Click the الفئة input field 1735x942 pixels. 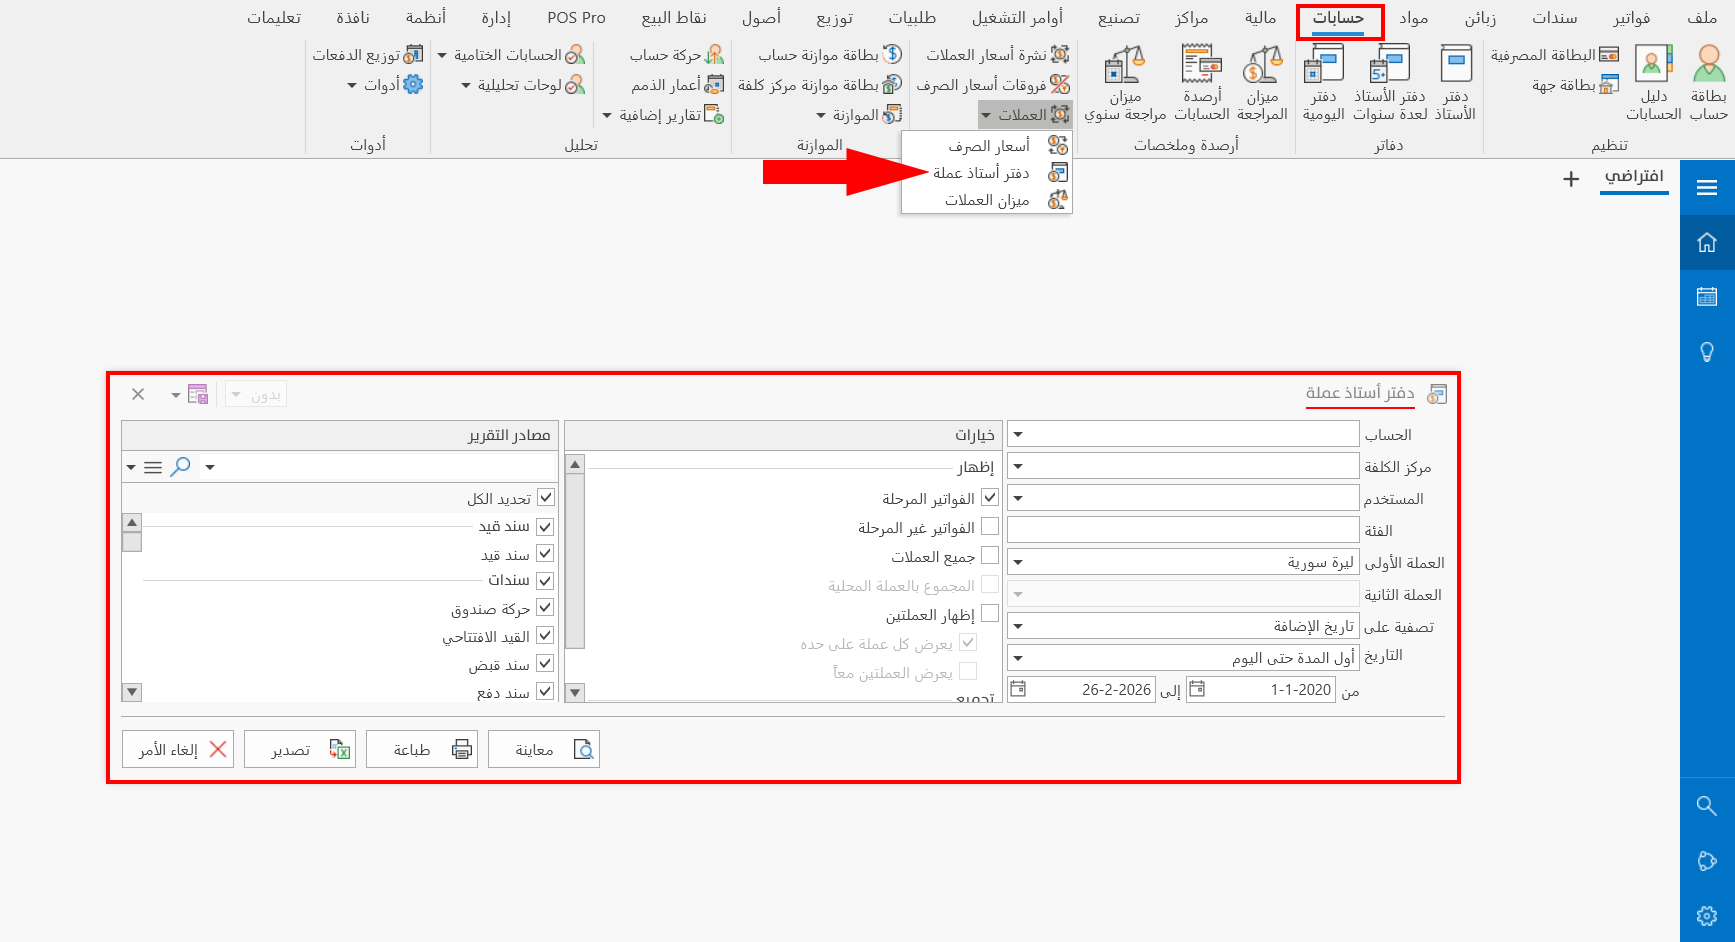point(1183,530)
